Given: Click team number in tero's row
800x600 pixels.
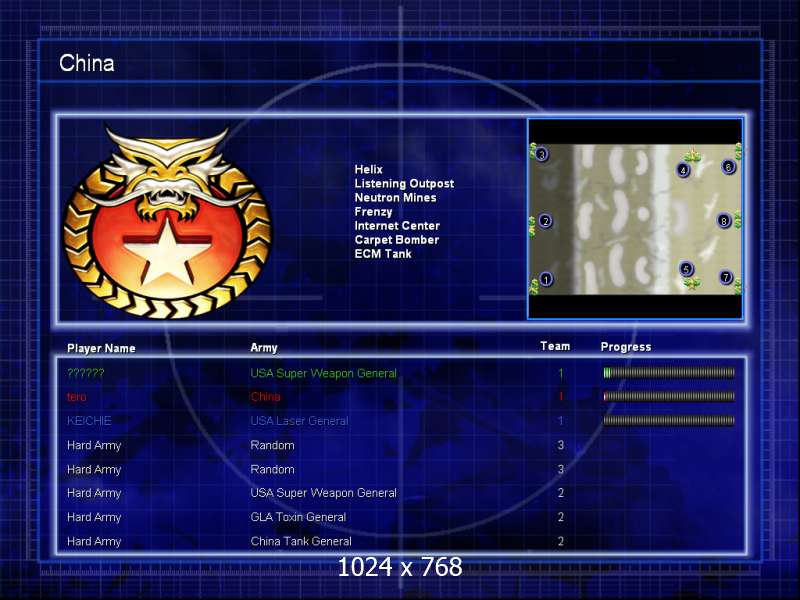Looking at the screenshot, I should click(561, 397).
